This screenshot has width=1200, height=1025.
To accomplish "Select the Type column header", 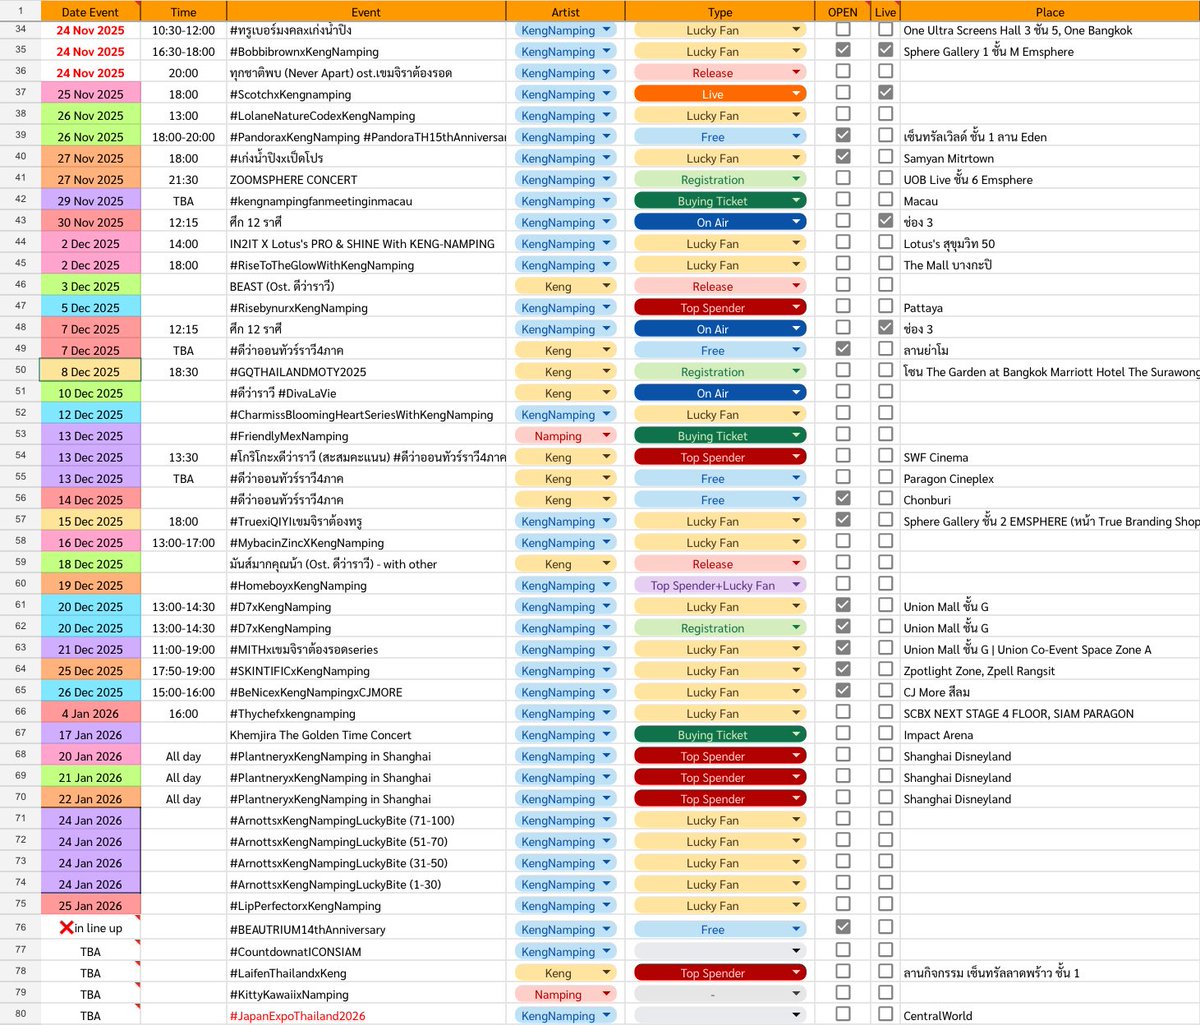I will coord(720,12).
